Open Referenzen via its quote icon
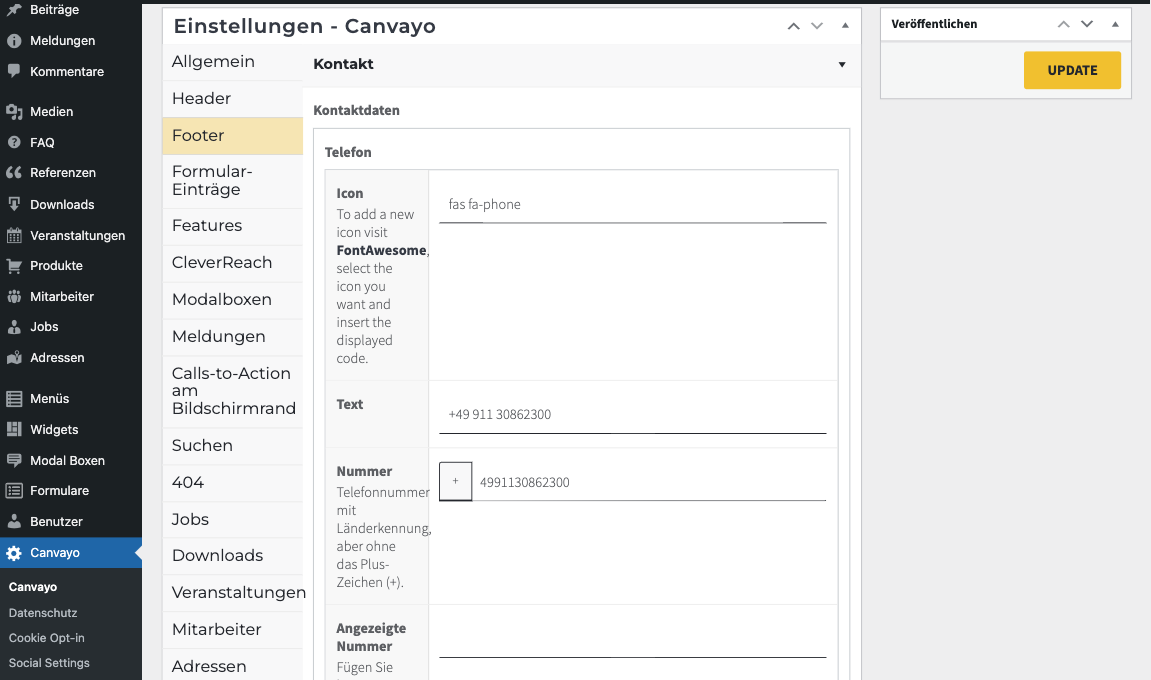The image size is (1151, 680). click(14, 173)
